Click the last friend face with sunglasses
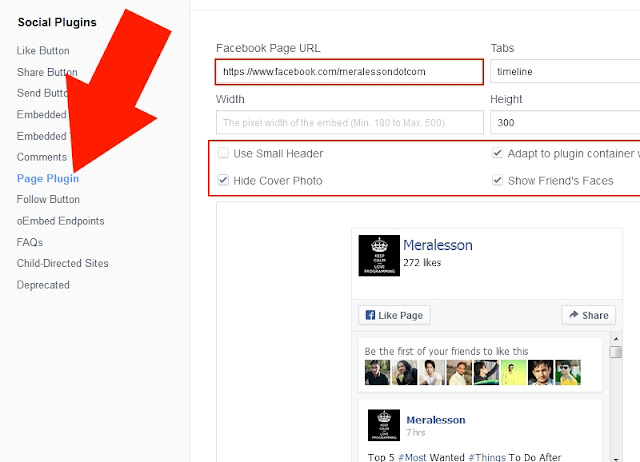Image resolution: width=640 pixels, height=462 pixels. [x=568, y=372]
